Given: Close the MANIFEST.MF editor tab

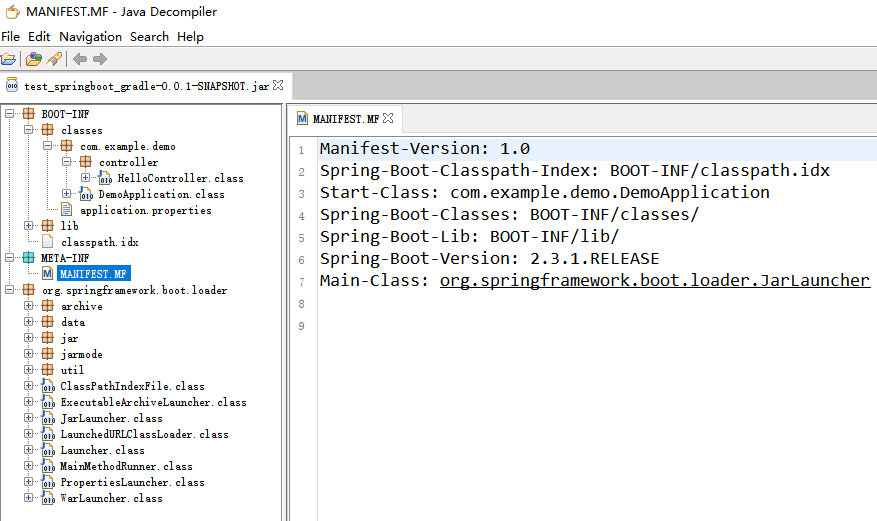Looking at the screenshot, I should point(388,119).
